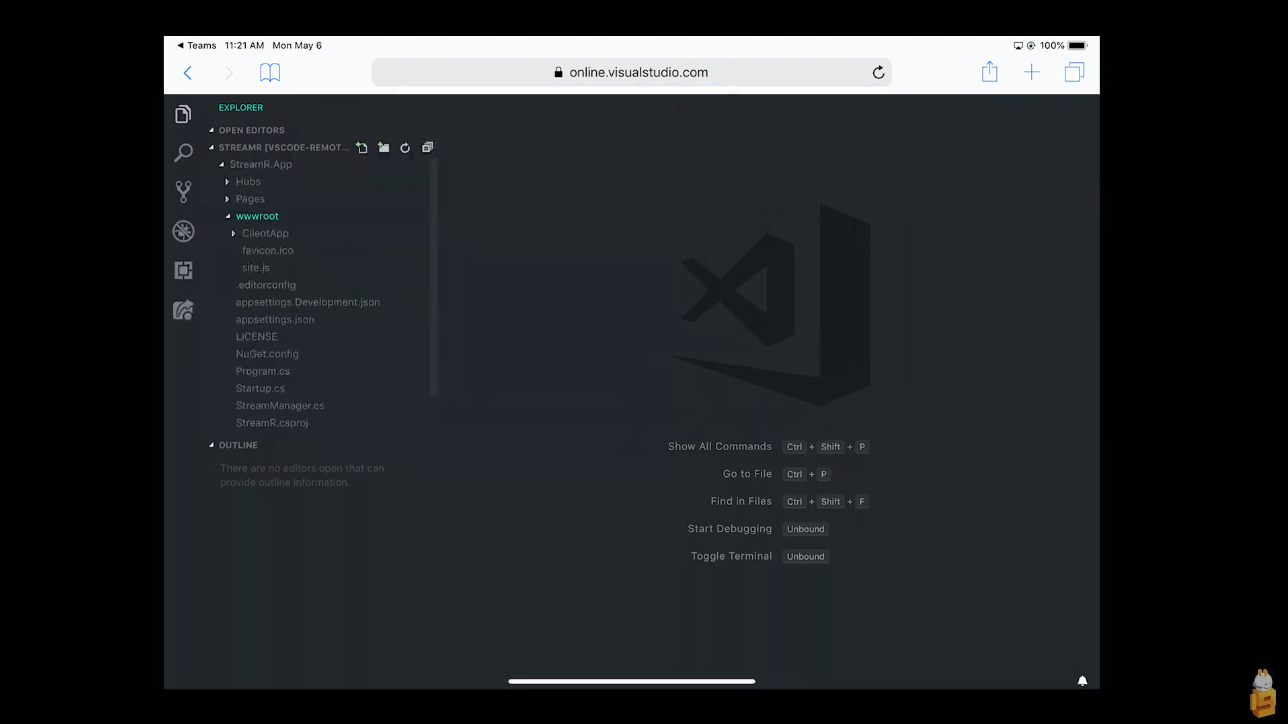Click the 'Find in Files' hint text
Viewport: 1288px width, 724px height.
741,501
